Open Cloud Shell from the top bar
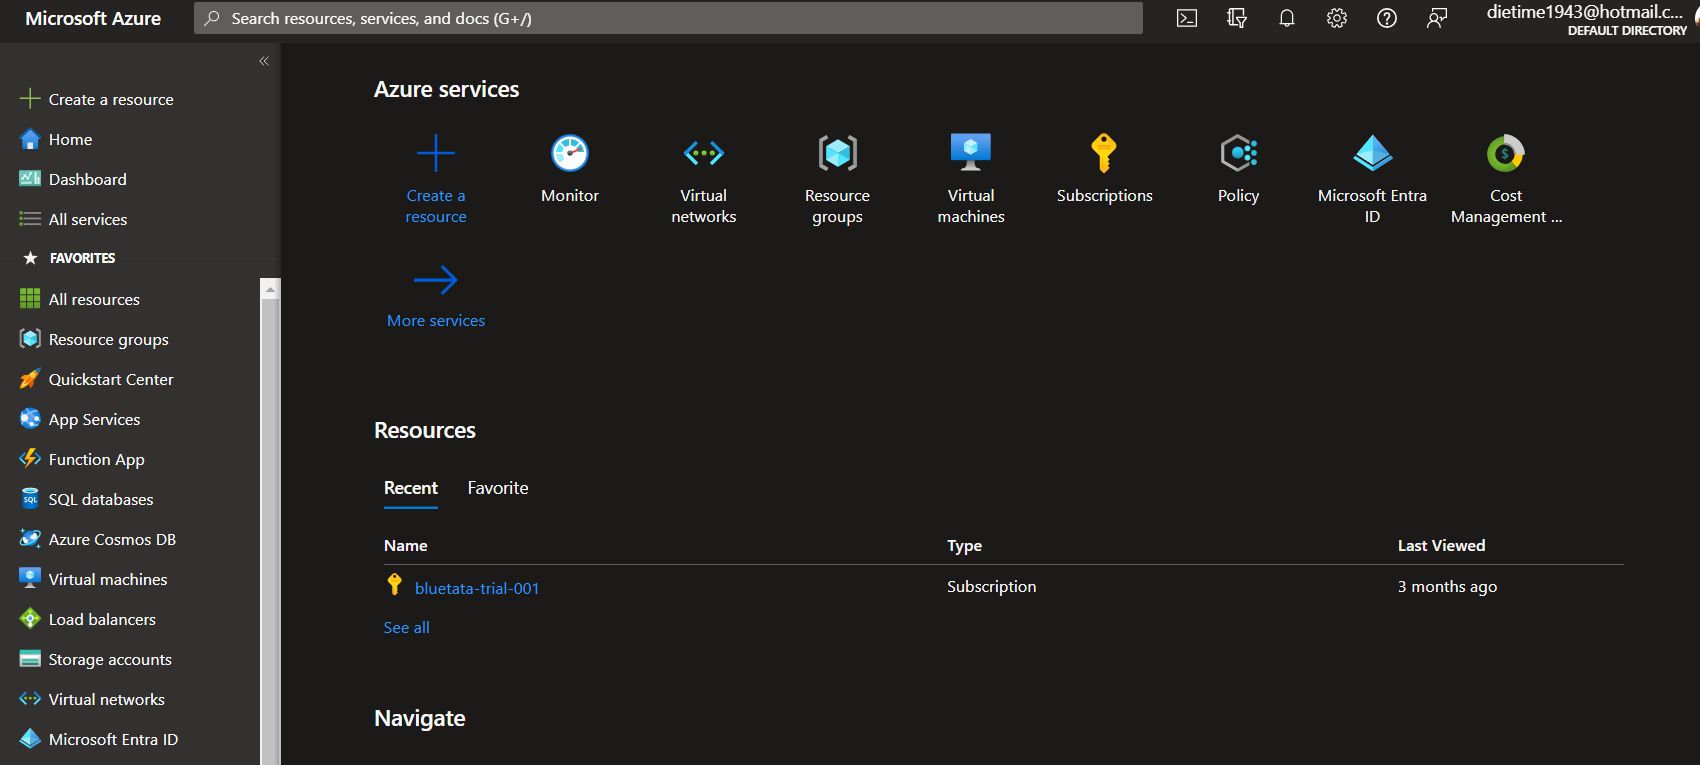 coord(1187,18)
